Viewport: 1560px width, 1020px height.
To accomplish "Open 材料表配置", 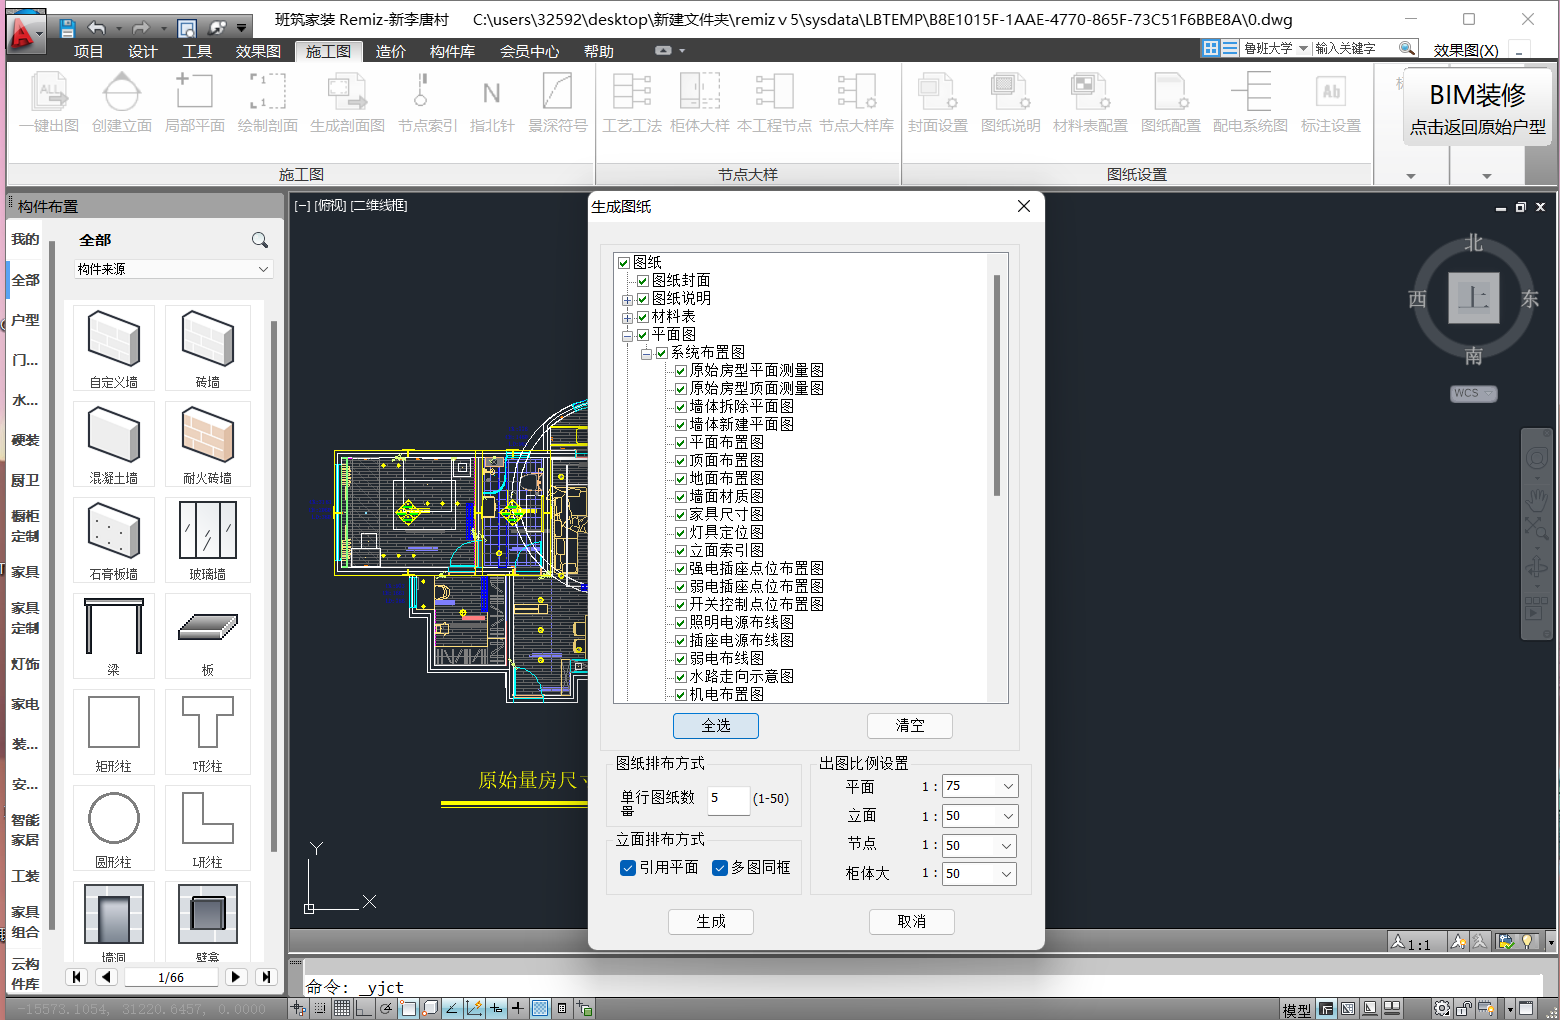I will coord(1090,103).
